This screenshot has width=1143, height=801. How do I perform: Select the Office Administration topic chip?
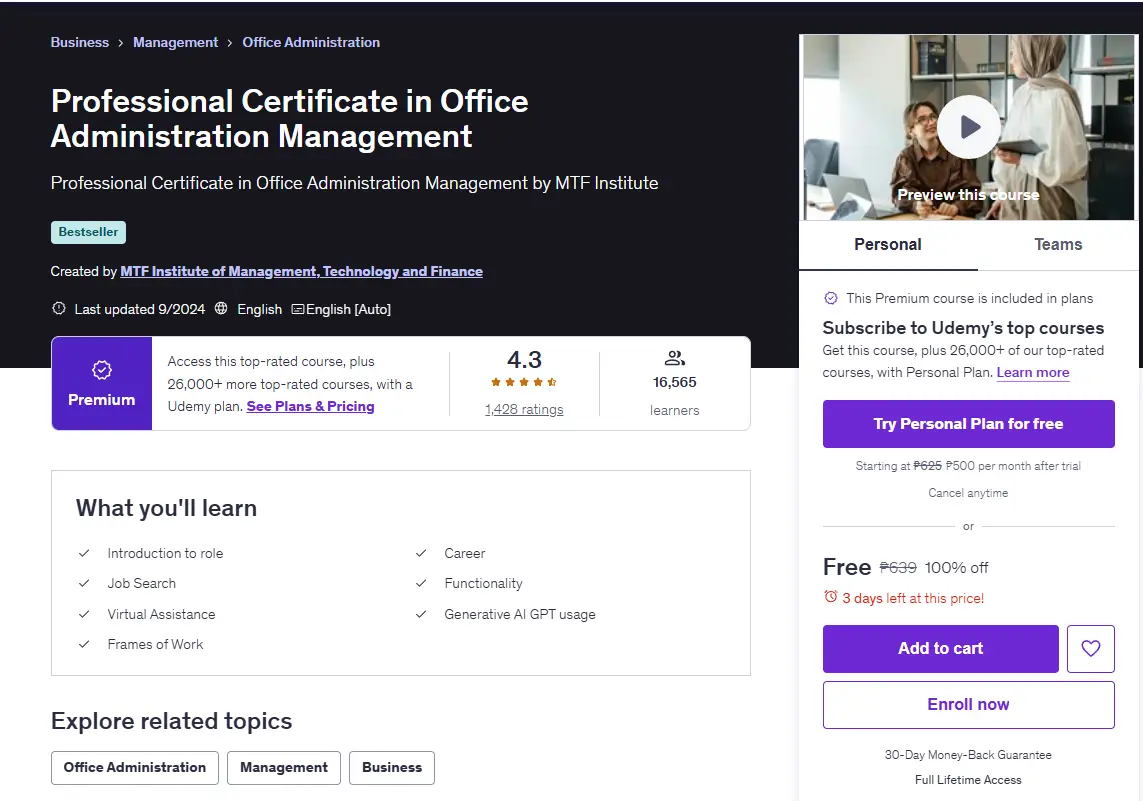135,767
